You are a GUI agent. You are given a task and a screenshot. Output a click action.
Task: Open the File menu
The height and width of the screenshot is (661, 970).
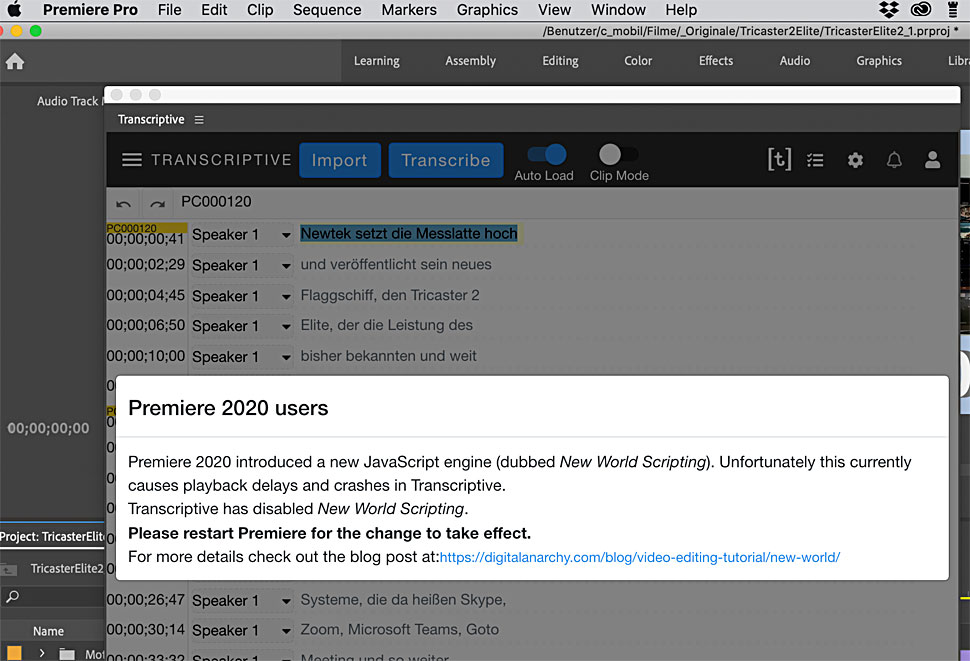[170, 10]
